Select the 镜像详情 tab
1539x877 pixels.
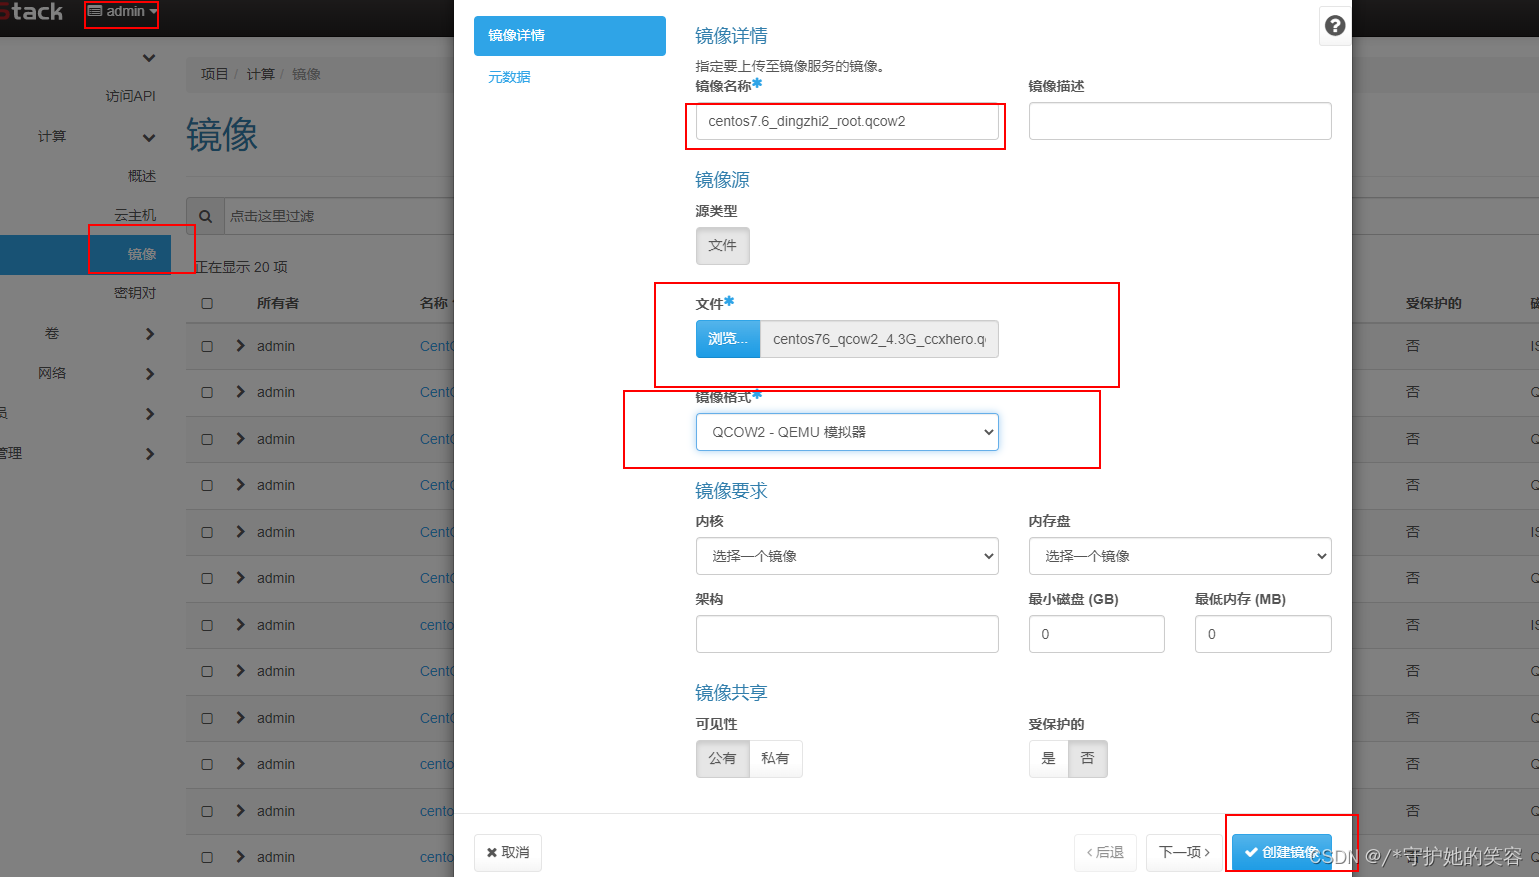pyautogui.click(x=570, y=36)
